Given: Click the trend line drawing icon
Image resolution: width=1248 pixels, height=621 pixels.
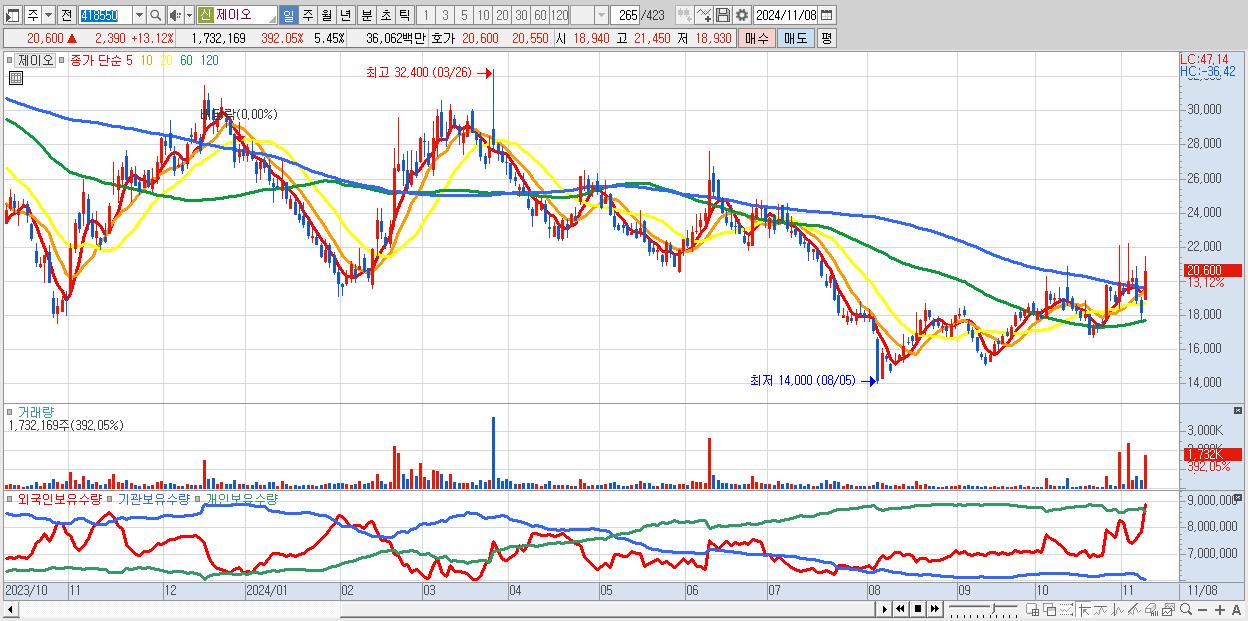Looking at the screenshot, I should (1101, 609).
